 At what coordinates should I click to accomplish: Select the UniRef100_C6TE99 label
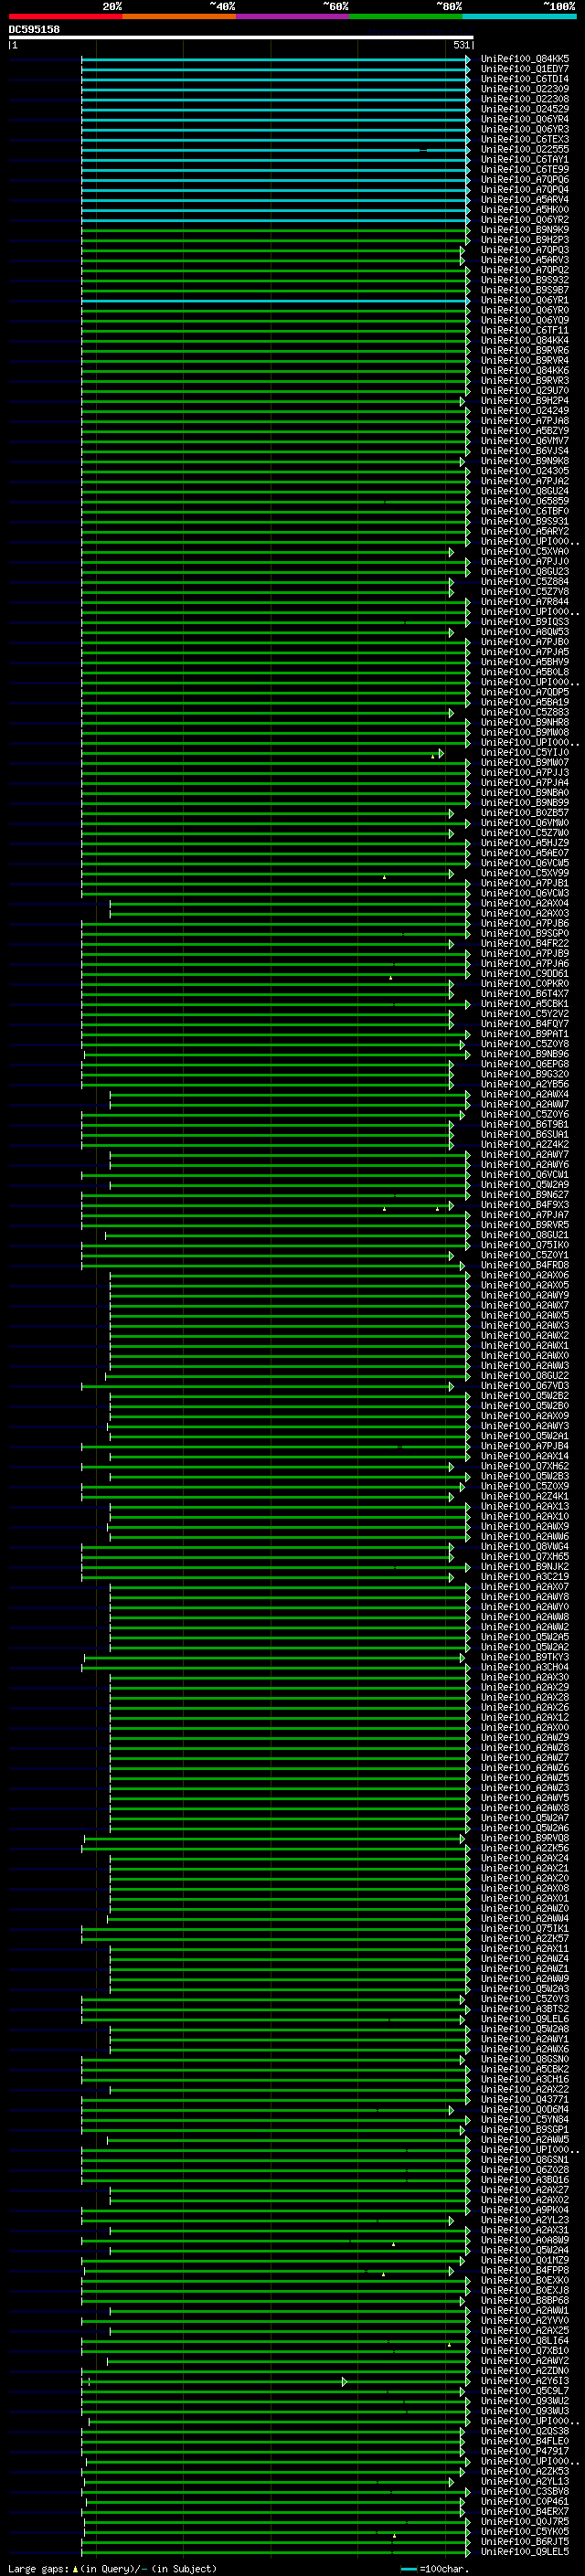click(x=525, y=169)
